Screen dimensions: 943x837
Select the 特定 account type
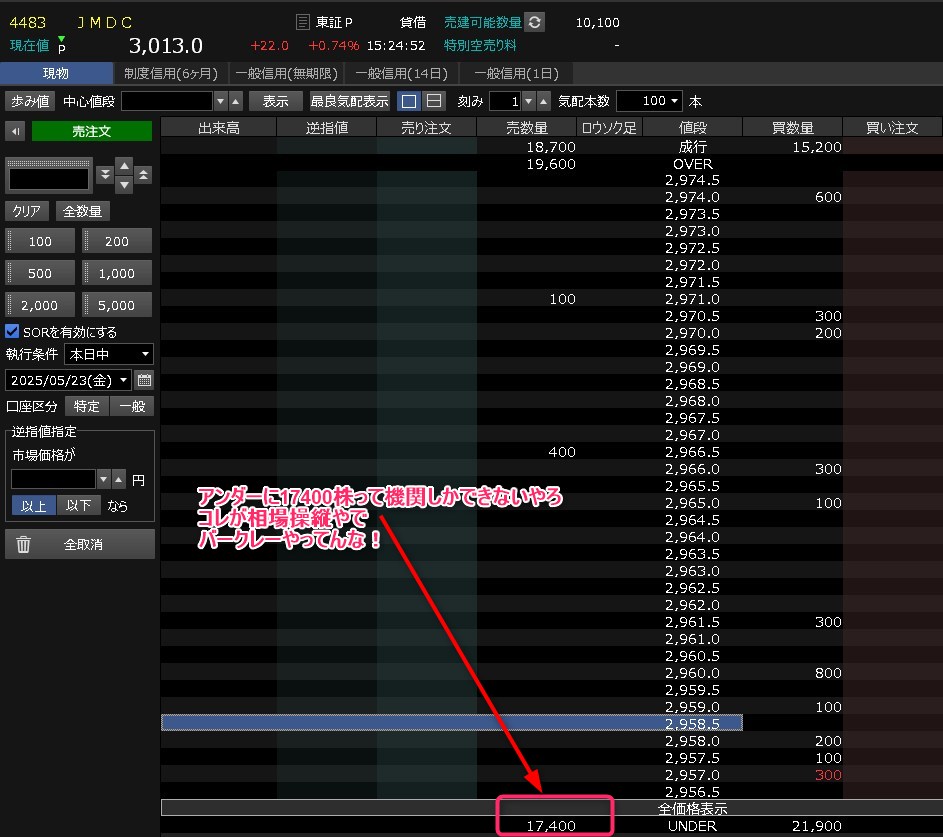[87, 406]
